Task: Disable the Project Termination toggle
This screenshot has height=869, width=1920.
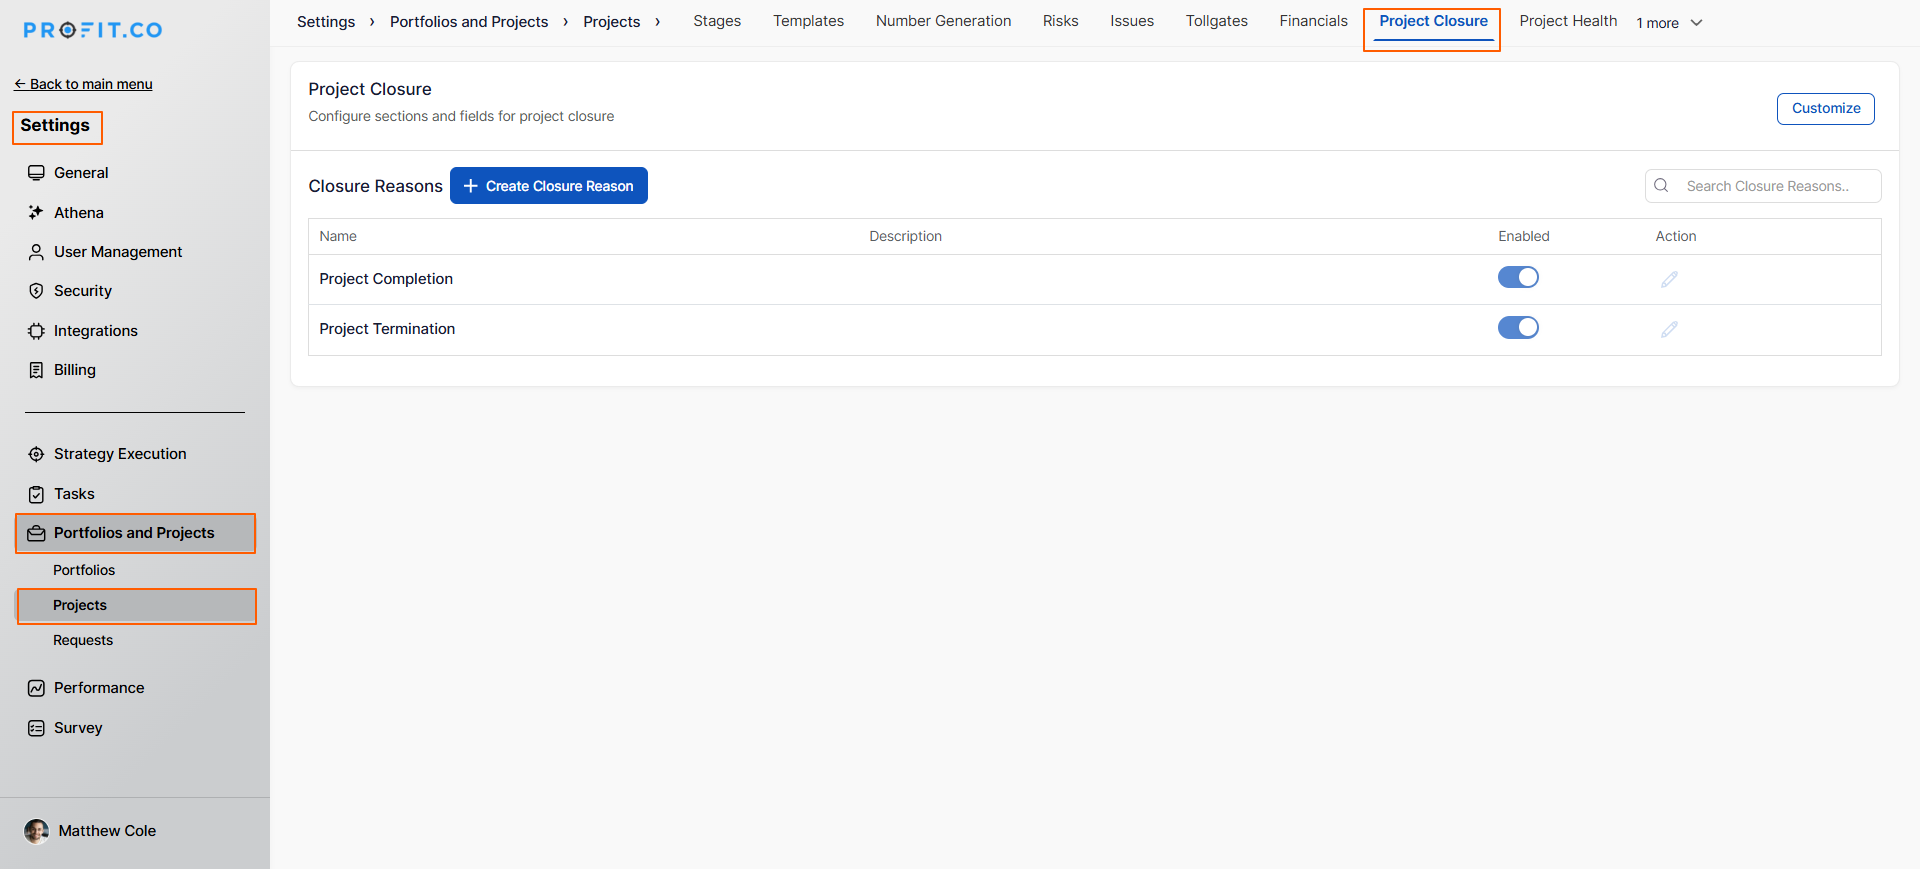Action: tap(1518, 327)
